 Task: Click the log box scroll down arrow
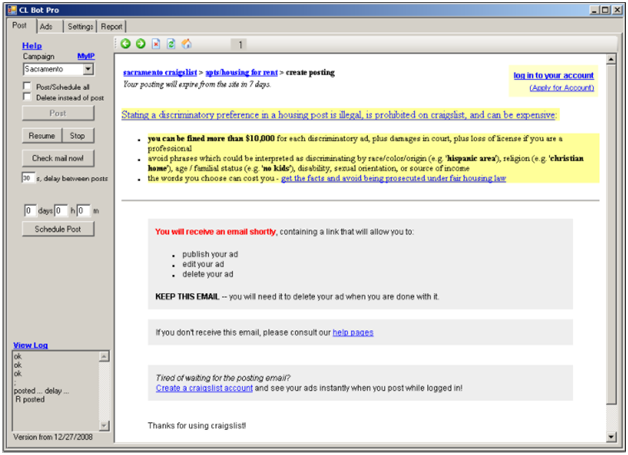pos(104,425)
